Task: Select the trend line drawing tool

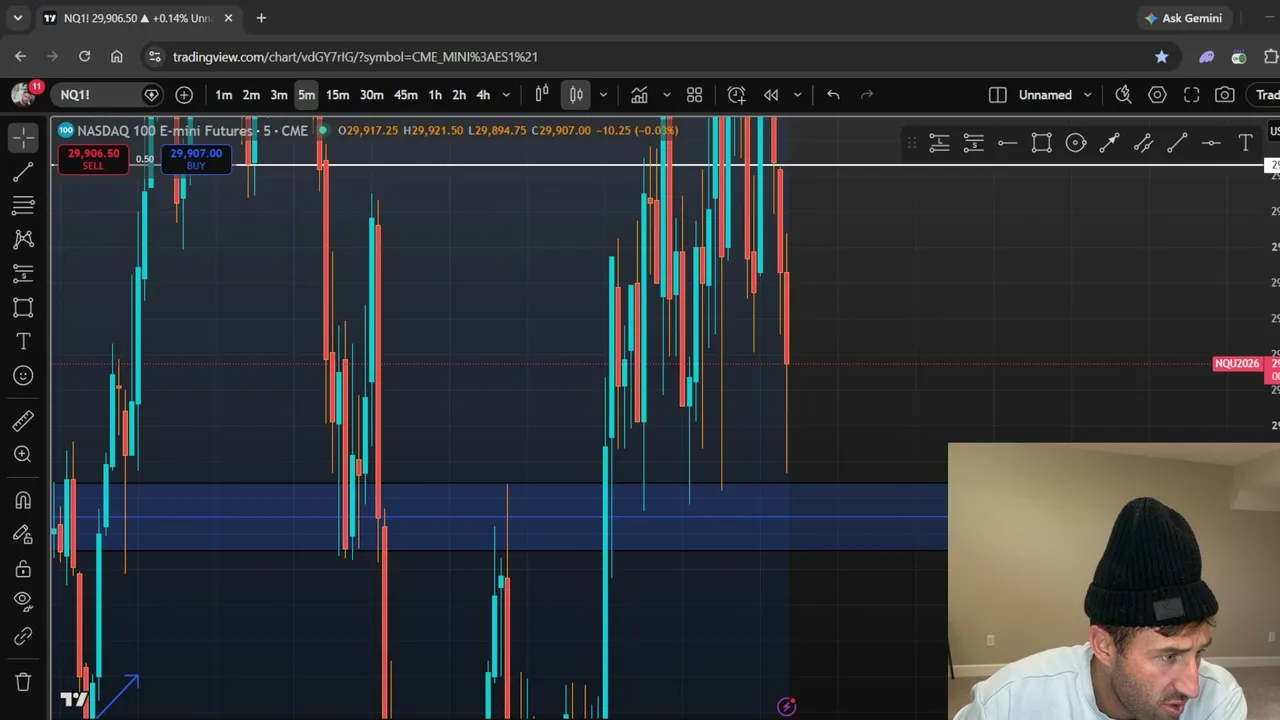Action: [x=23, y=172]
